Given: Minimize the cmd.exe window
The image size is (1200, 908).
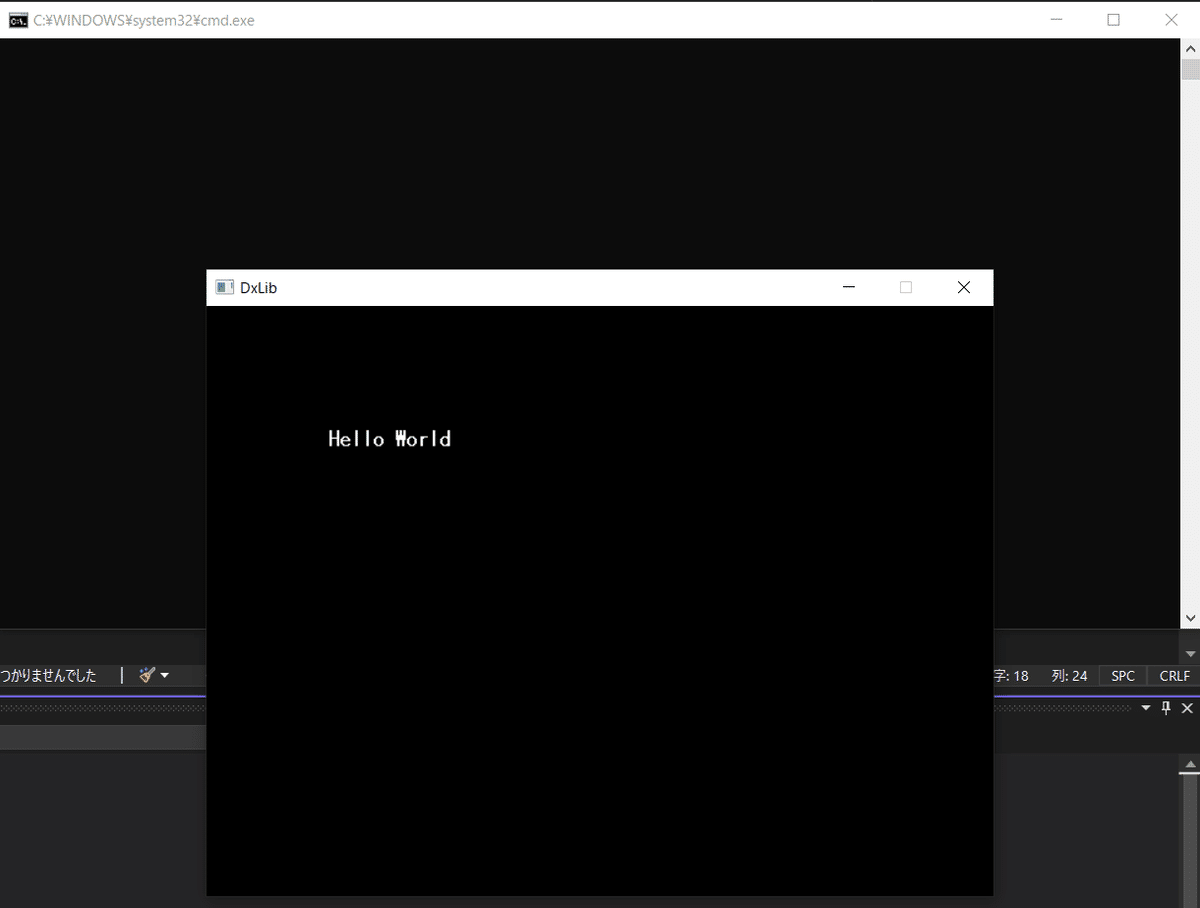Looking at the screenshot, I should click(1056, 20).
